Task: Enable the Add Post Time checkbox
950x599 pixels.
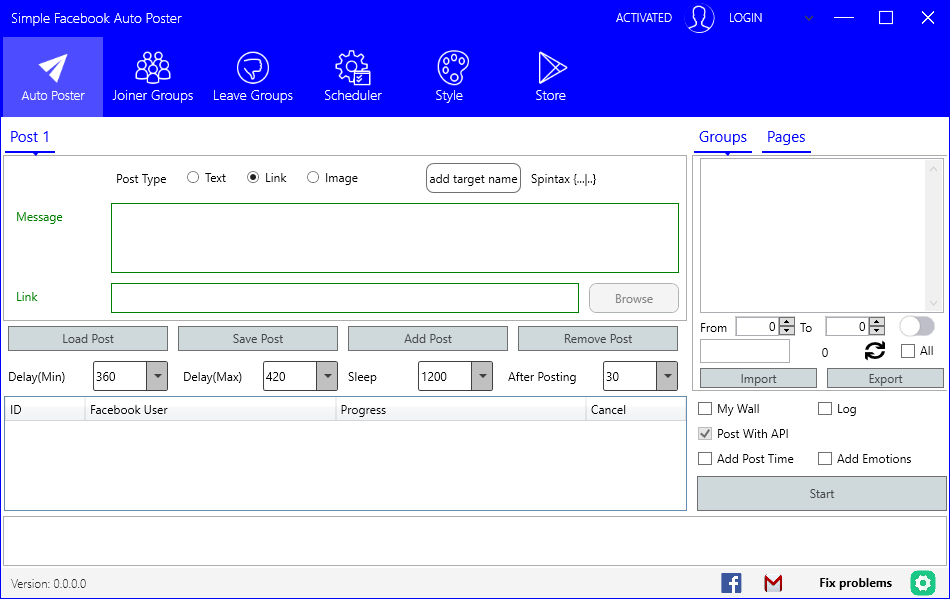Action: click(x=705, y=458)
